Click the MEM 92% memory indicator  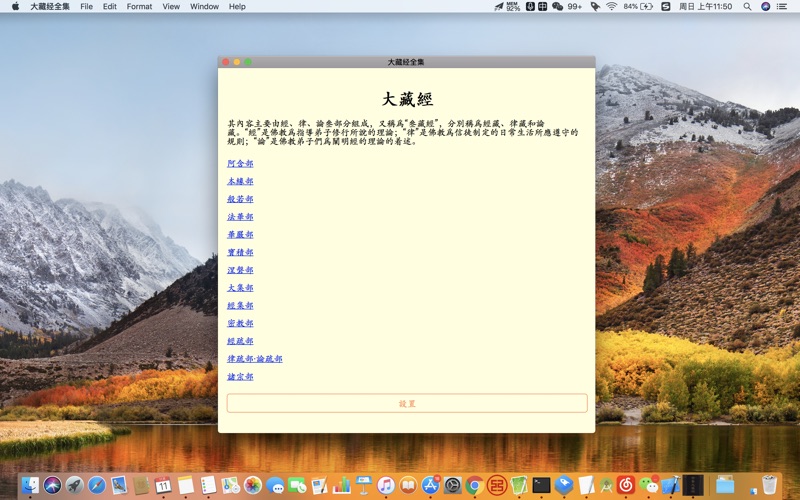[x=513, y=7]
